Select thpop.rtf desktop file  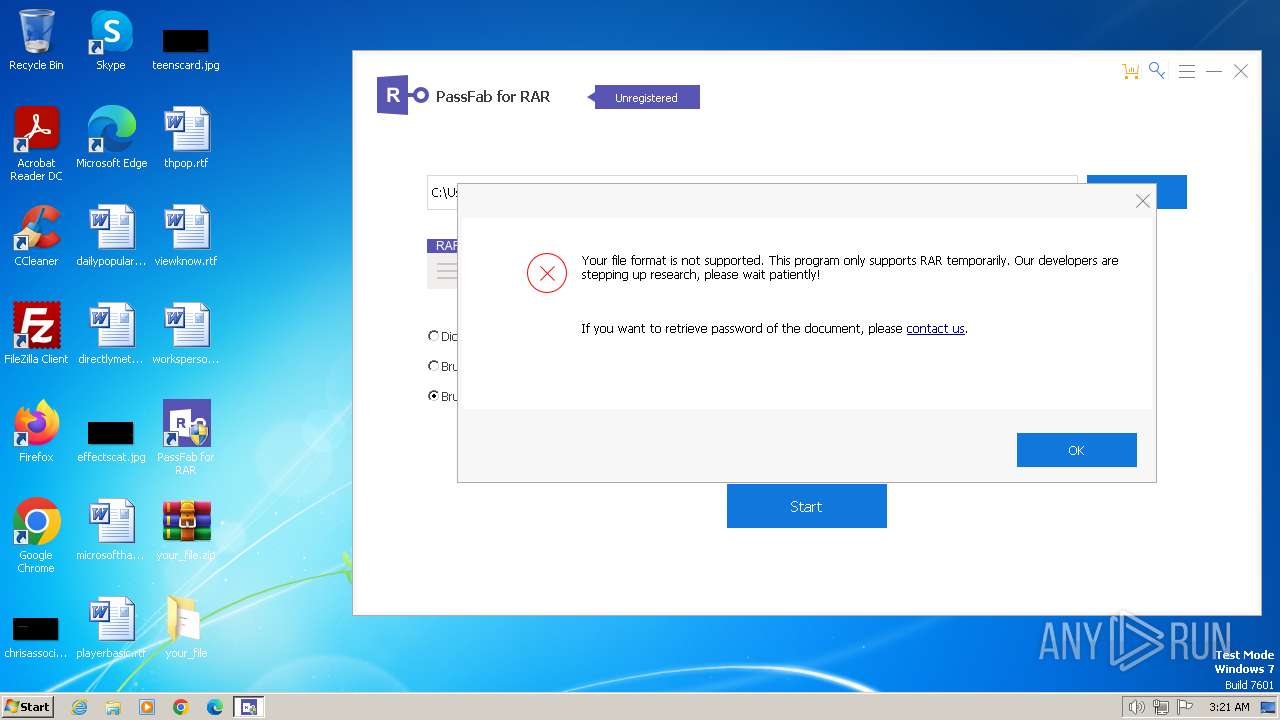point(186,138)
